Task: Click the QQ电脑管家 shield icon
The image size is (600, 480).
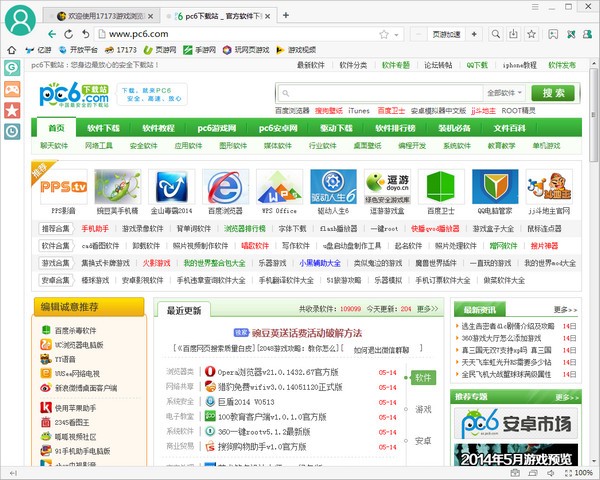Action: pos(495,187)
